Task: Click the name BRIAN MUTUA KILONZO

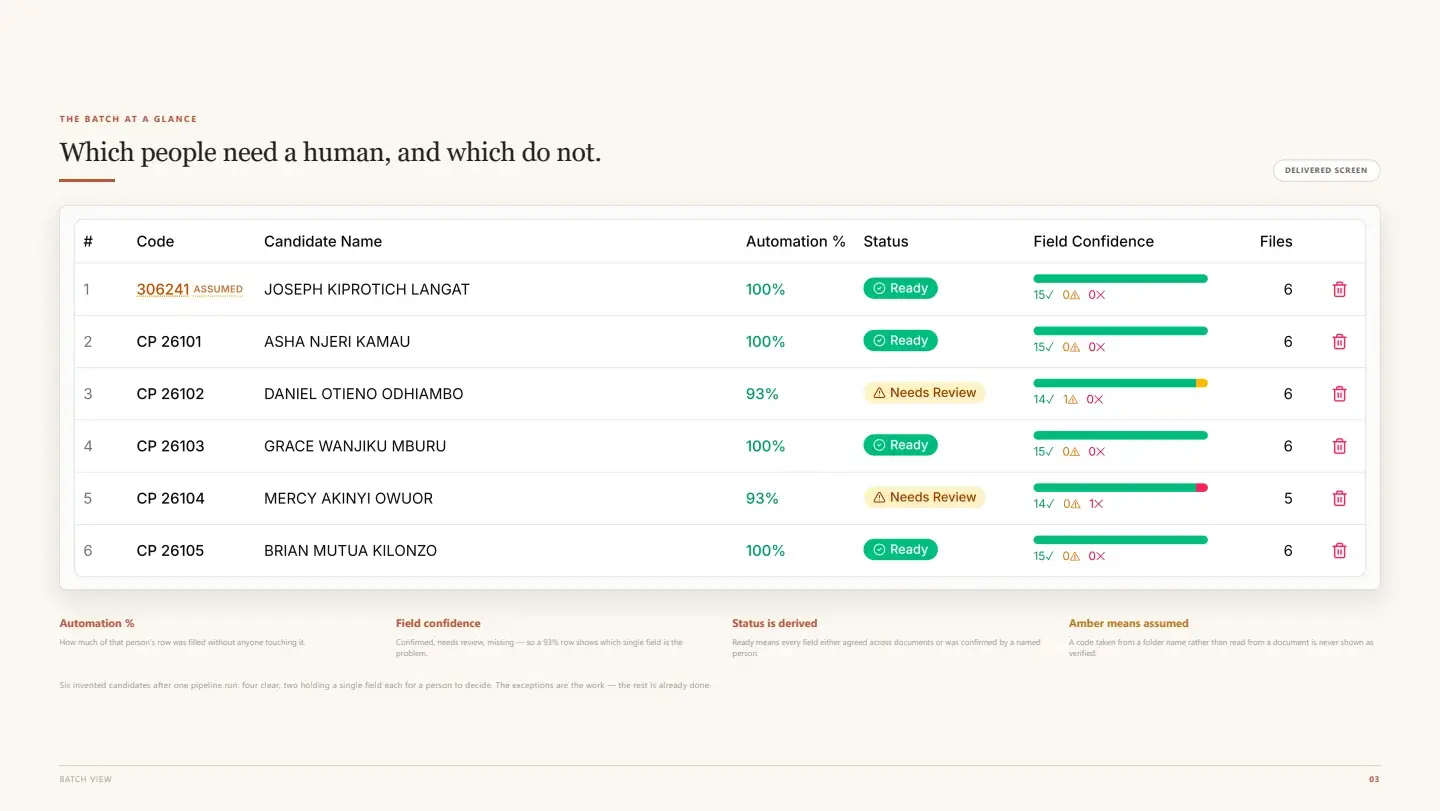Action: 350,550
